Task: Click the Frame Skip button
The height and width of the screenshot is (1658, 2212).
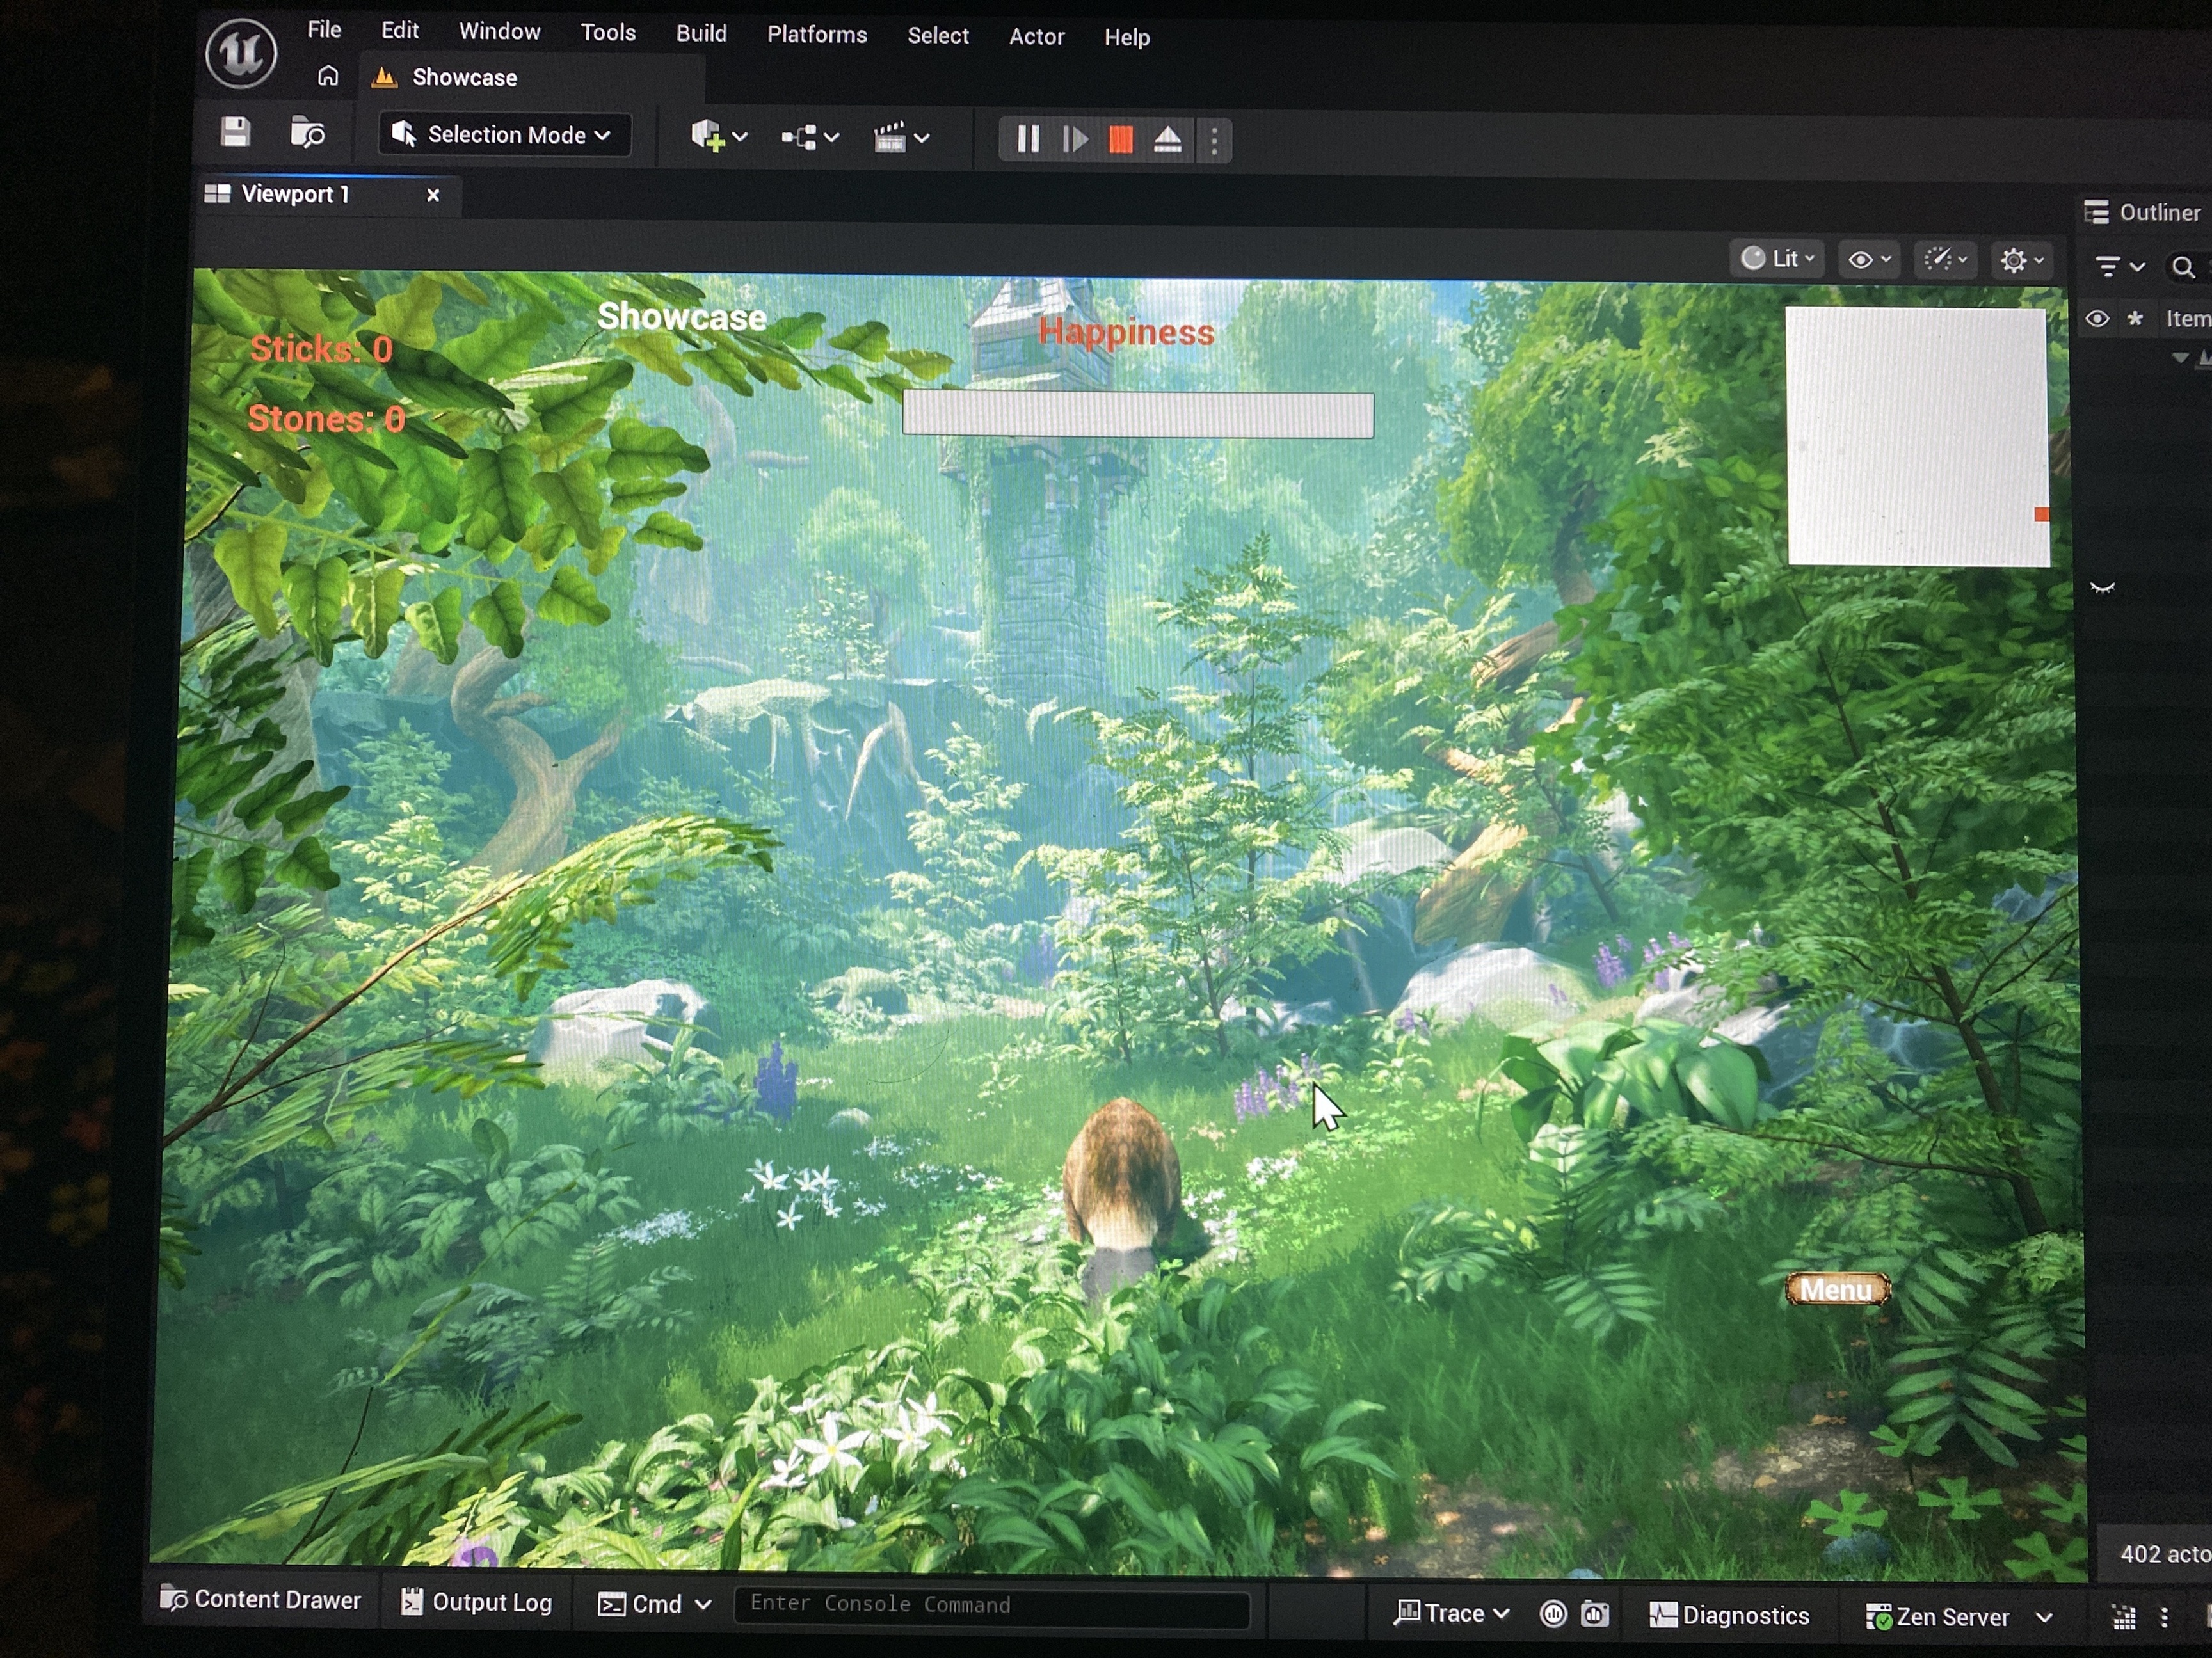Action: pos(1074,139)
